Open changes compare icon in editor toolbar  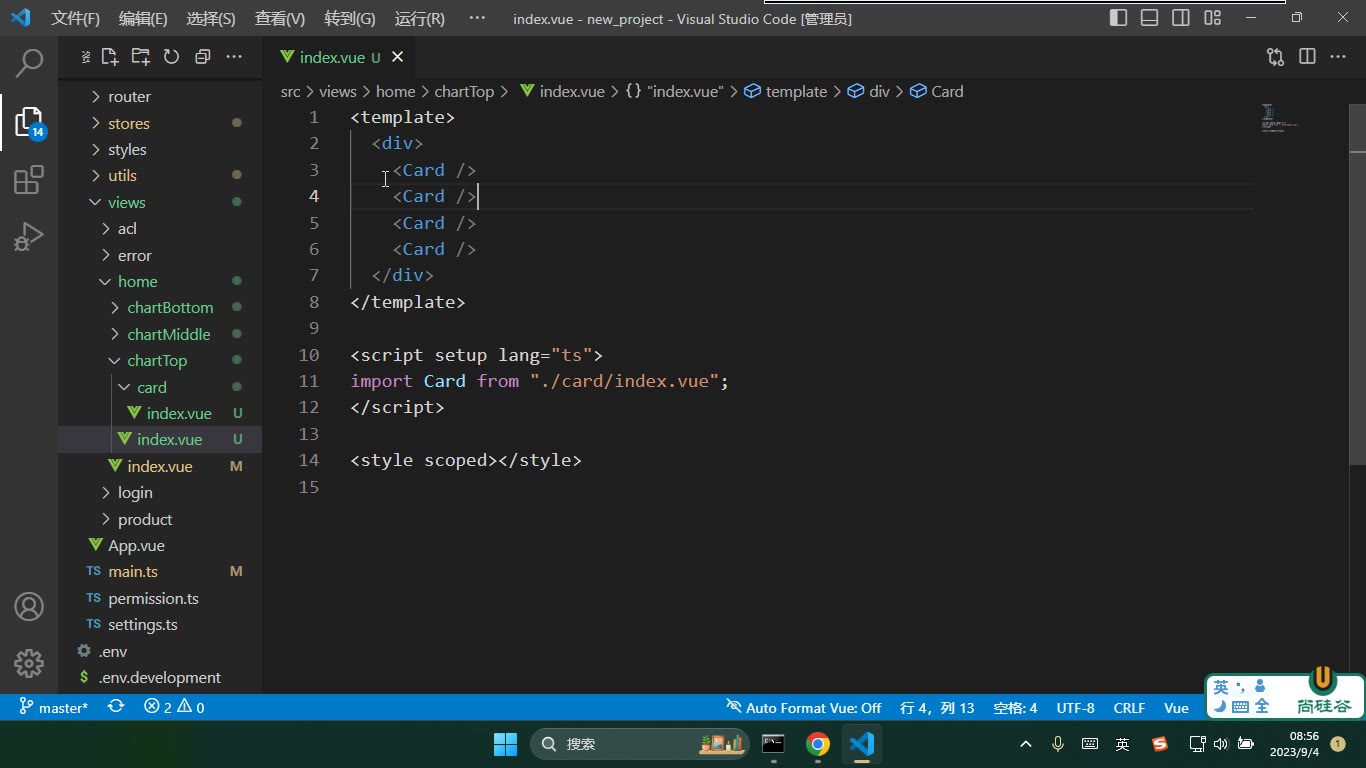coord(1275,57)
